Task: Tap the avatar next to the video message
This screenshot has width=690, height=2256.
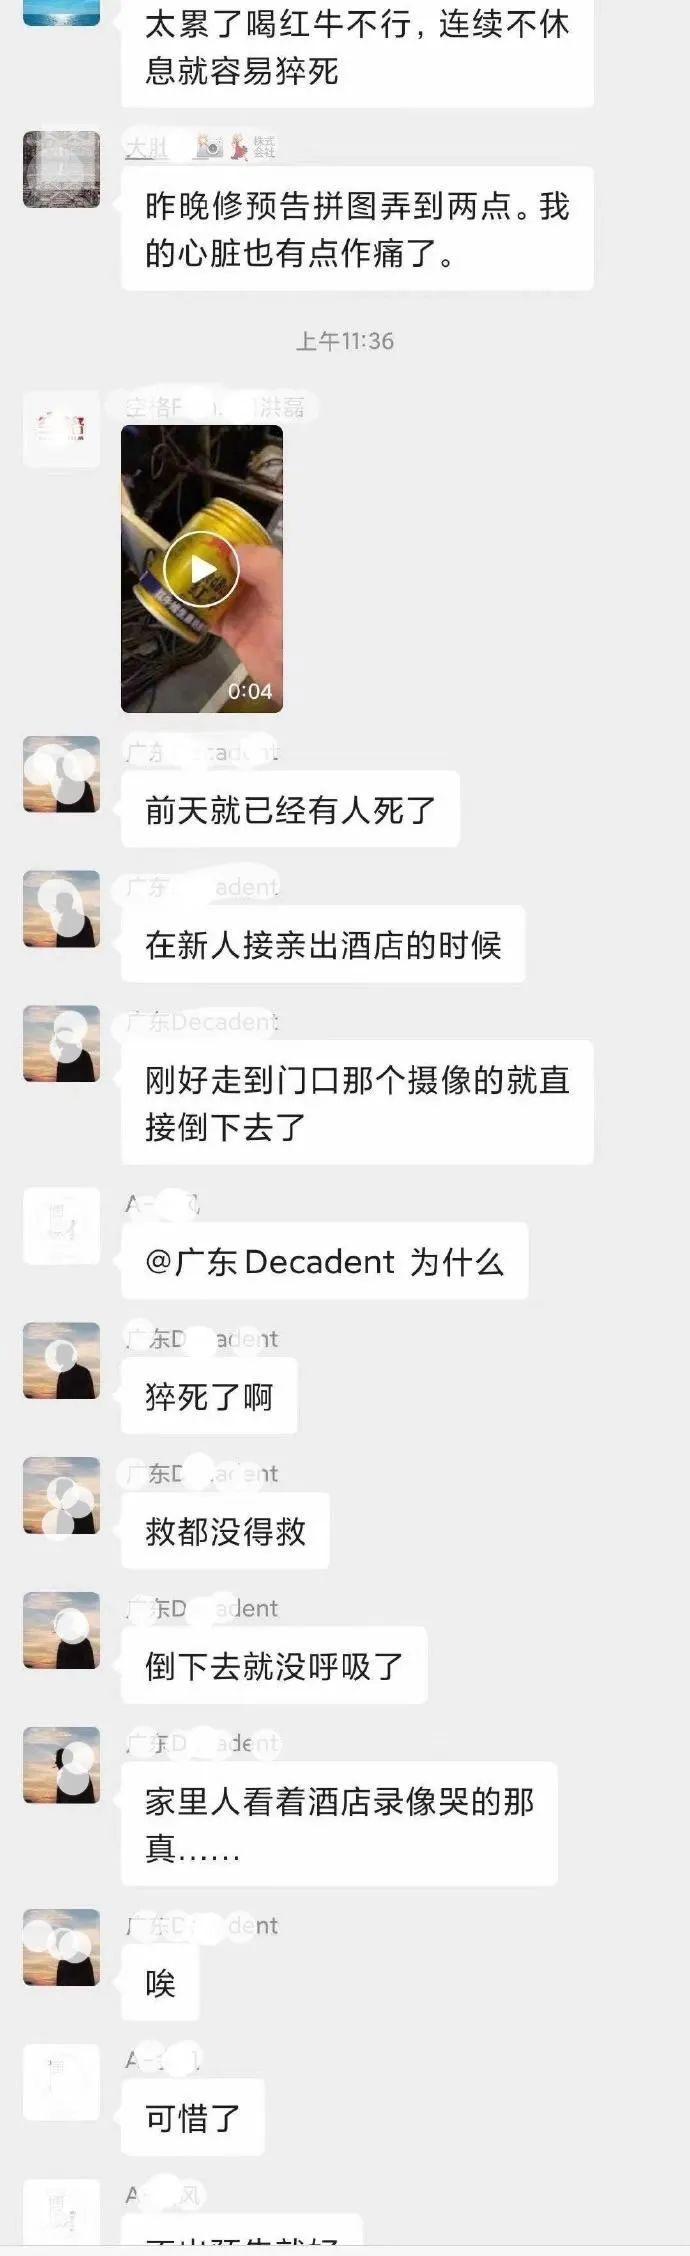Action: (61, 429)
